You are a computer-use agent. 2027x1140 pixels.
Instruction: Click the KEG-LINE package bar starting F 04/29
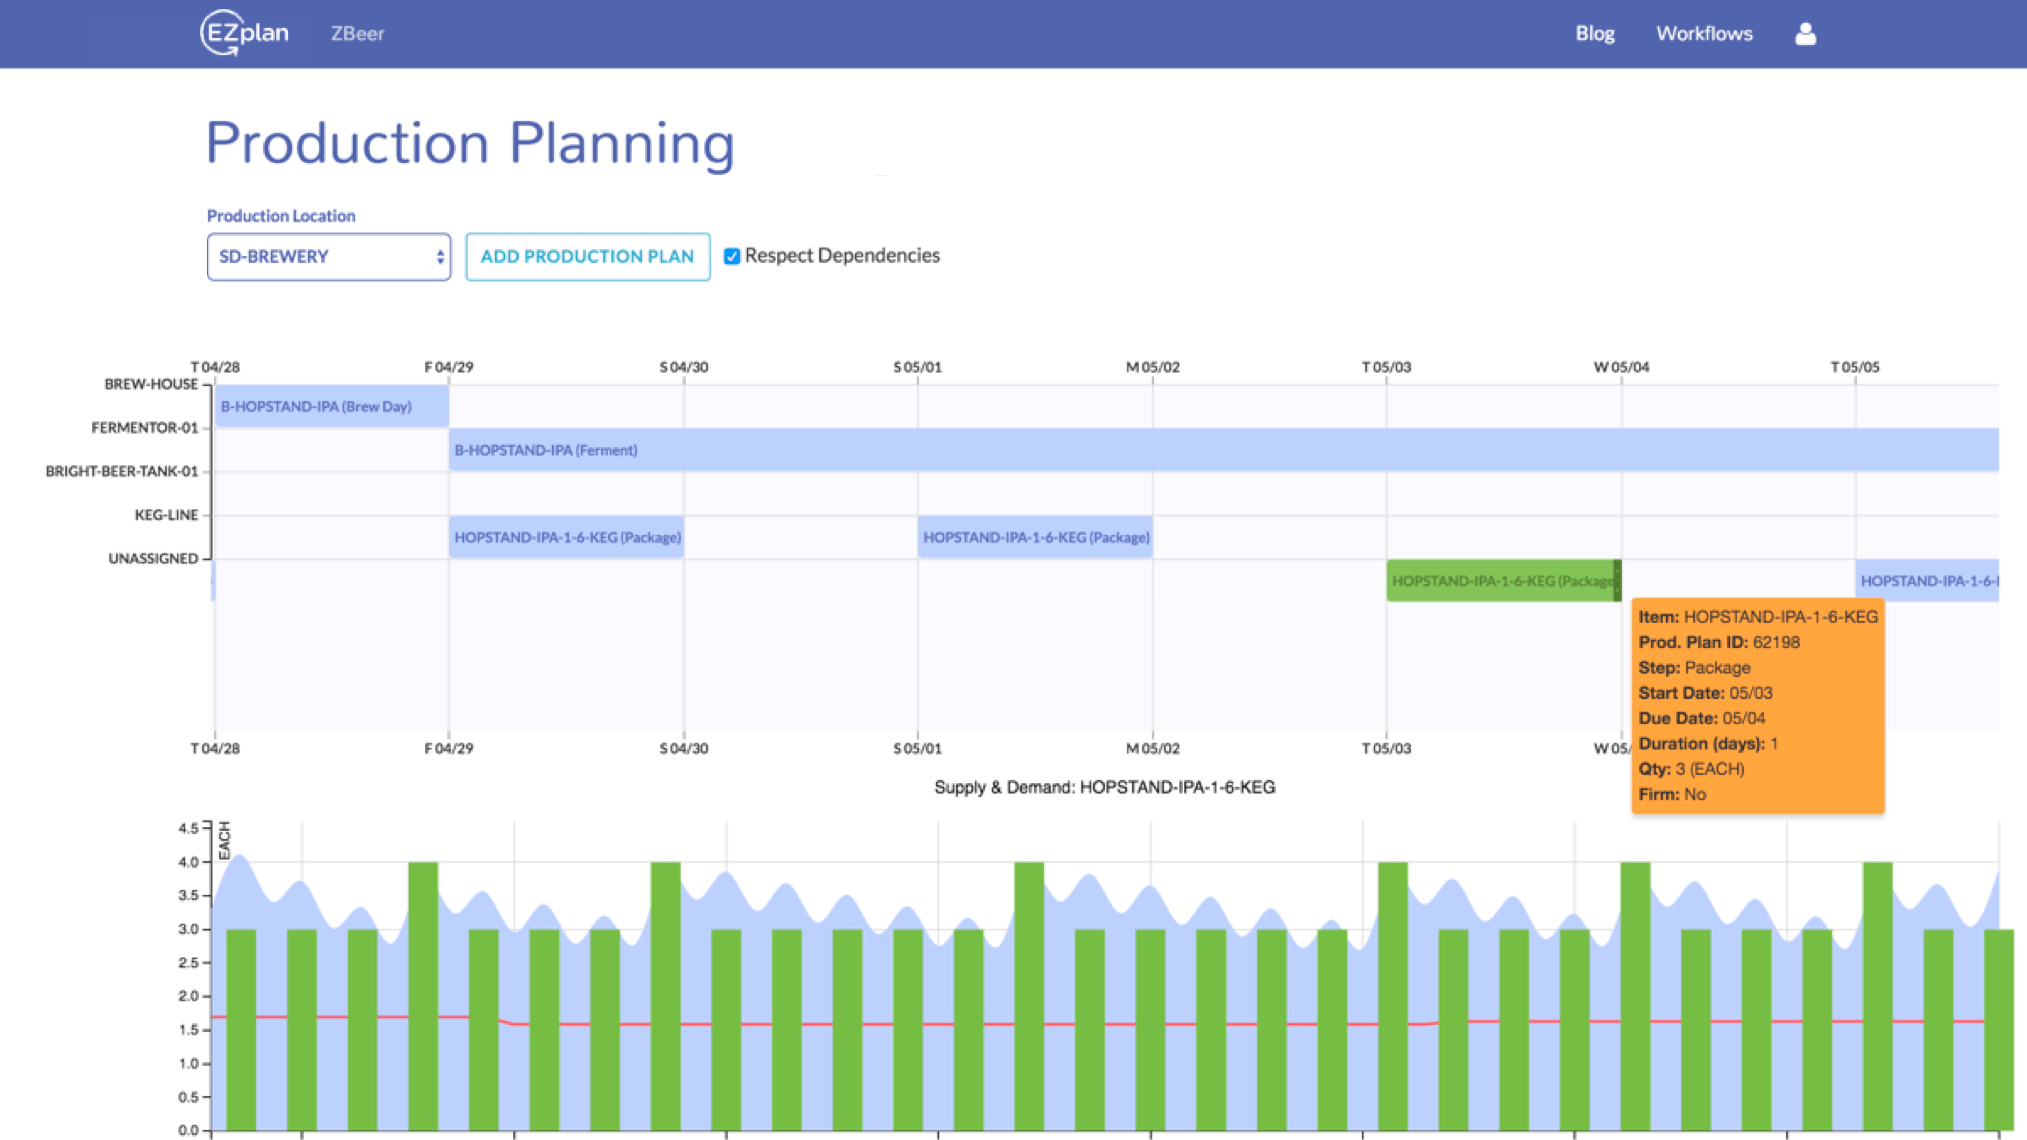(x=566, y=538)
